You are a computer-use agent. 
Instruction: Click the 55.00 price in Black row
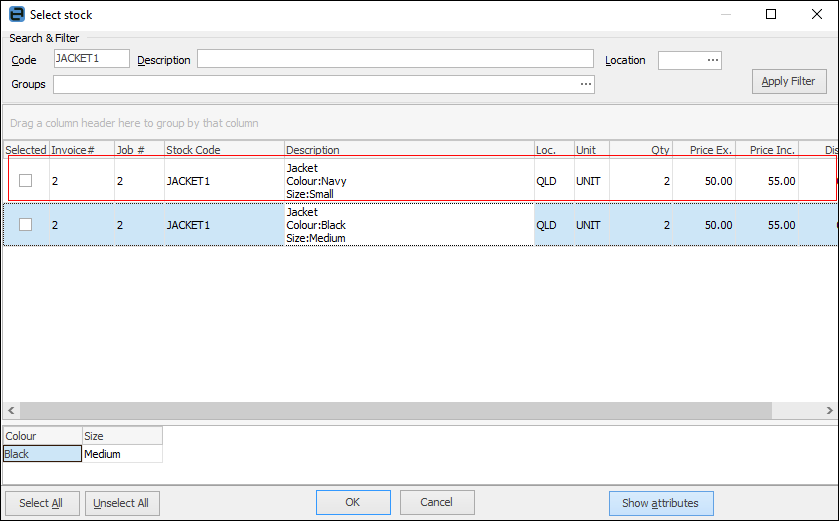click(x=781, y=225)
